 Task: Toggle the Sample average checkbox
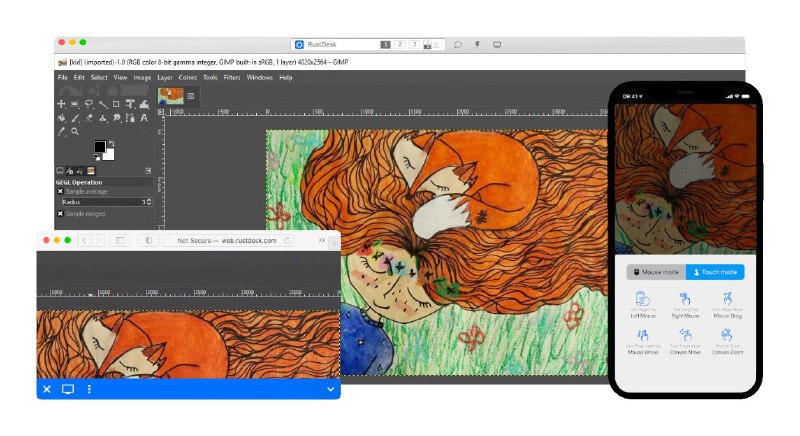tap(60, 191)
